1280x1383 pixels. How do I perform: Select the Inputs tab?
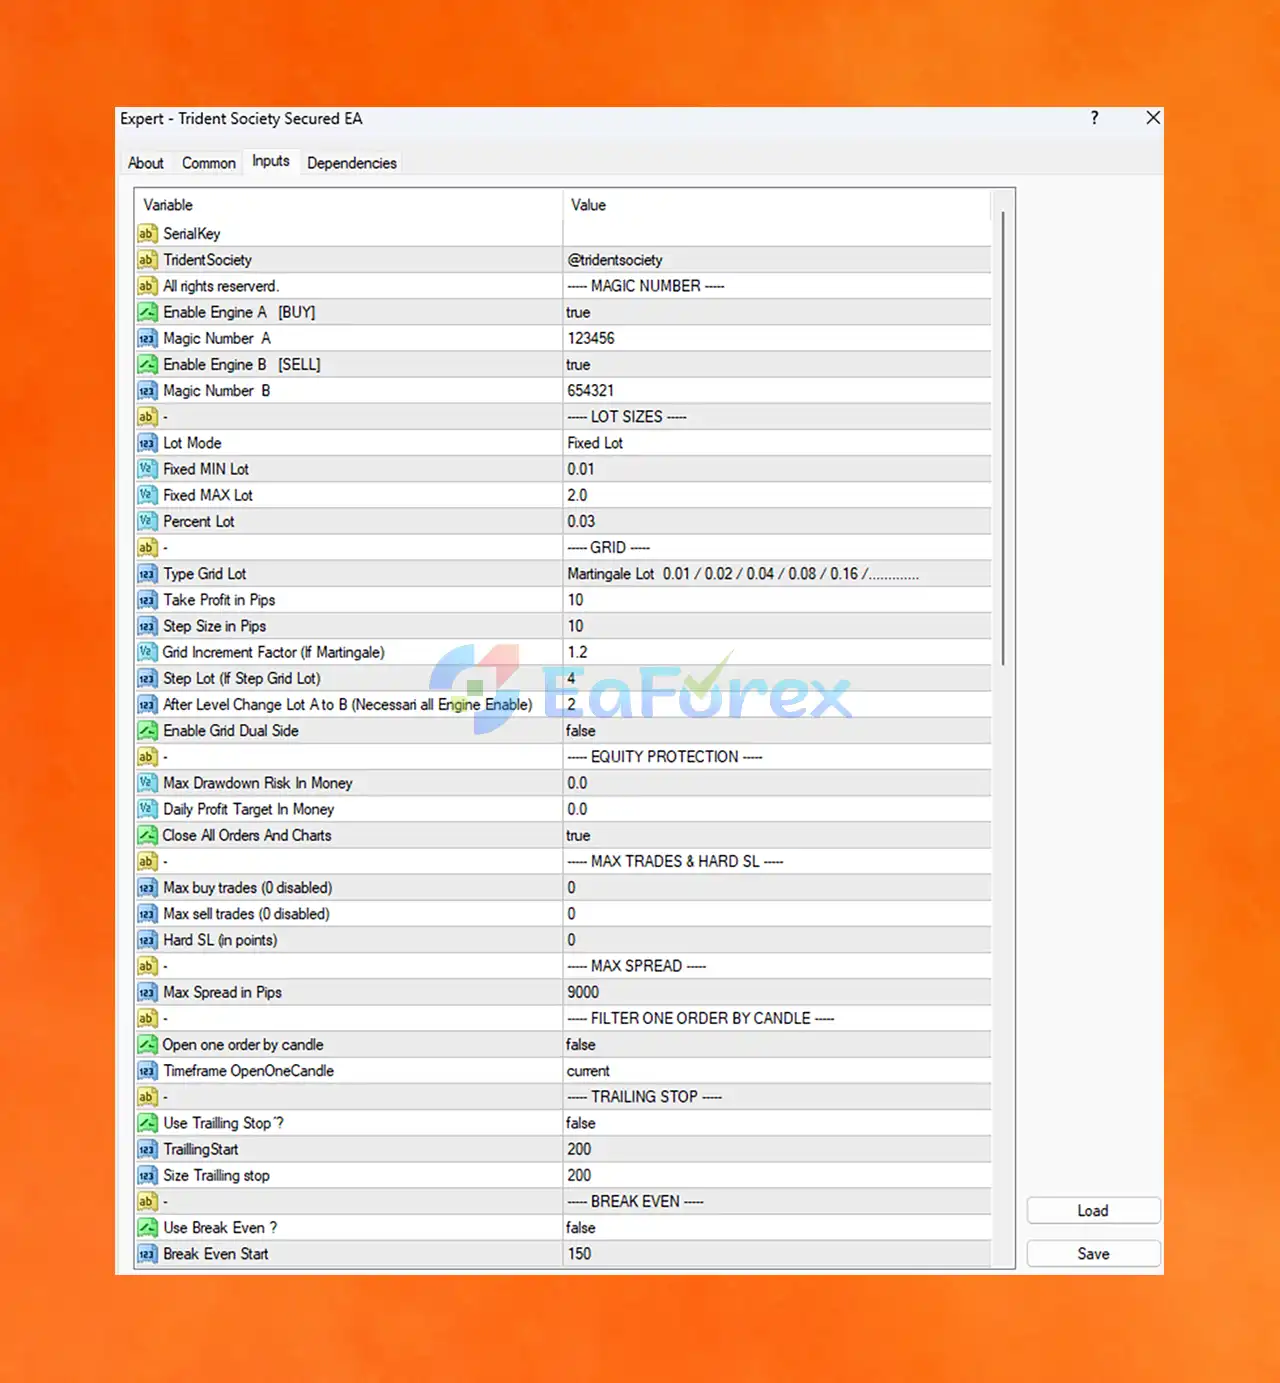271,161
